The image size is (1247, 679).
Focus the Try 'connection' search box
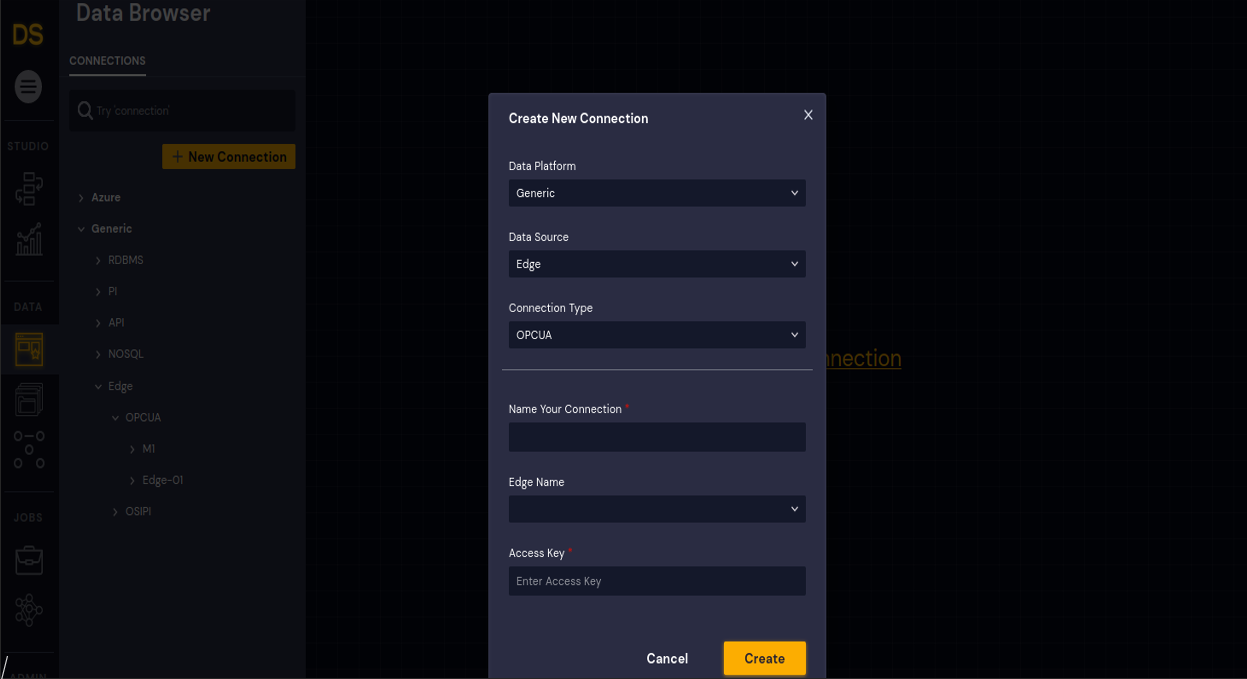tap(182, 110)
